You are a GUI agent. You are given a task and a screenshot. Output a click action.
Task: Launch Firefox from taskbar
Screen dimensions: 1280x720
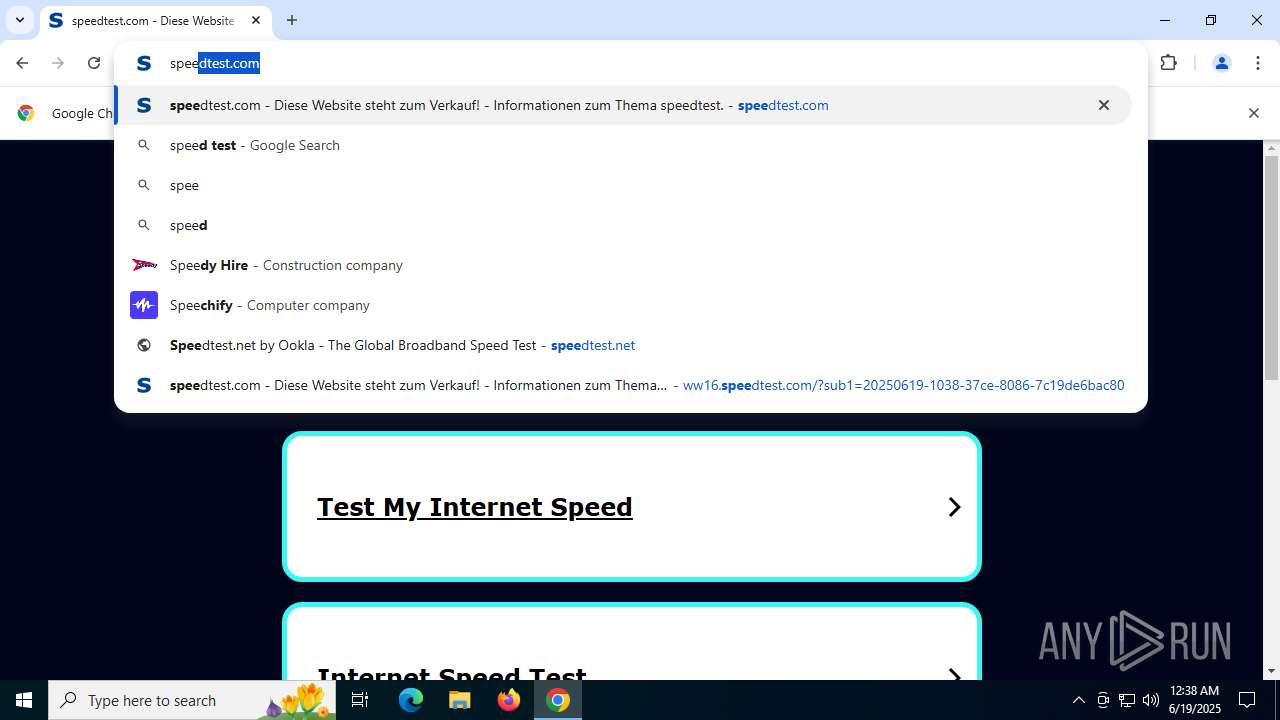point(509,700)
